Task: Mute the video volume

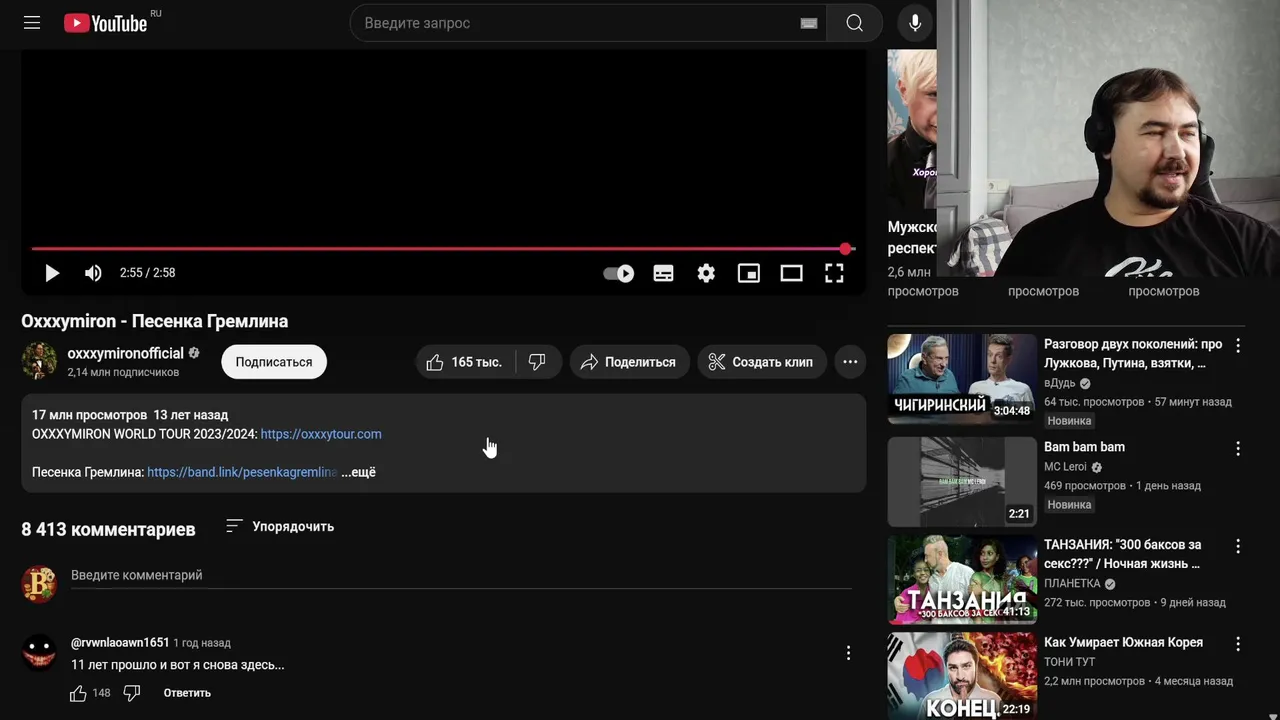Action: pyautogui.click(x=93, y=273)
